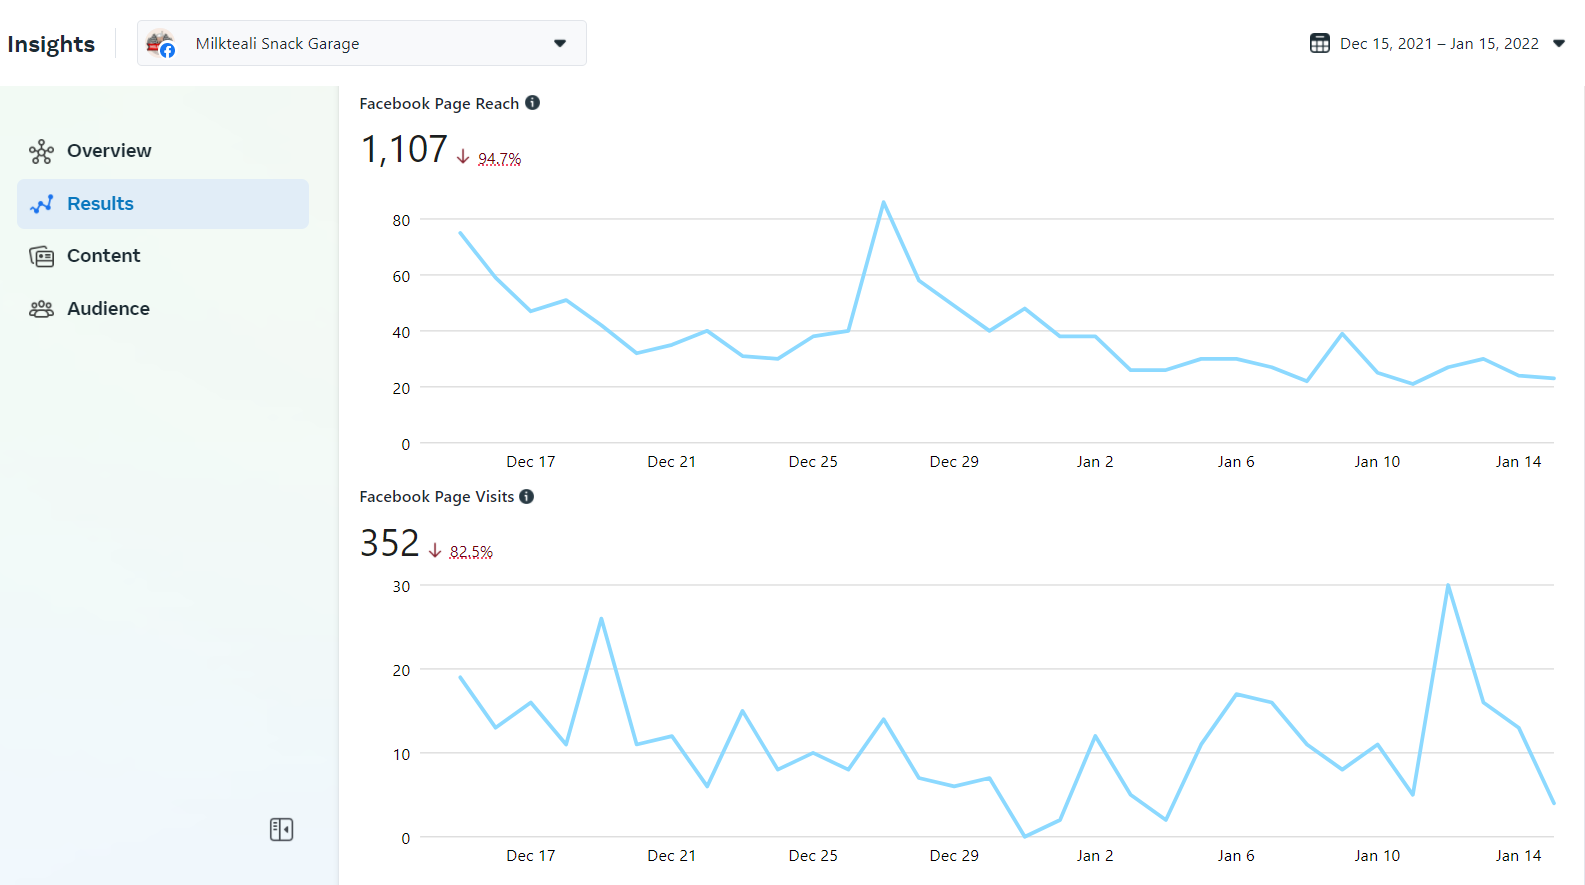The width and height of the screenshot is (1585, 885).
Task: Select Results in the sidebar
Action: [x=163, y=204]
